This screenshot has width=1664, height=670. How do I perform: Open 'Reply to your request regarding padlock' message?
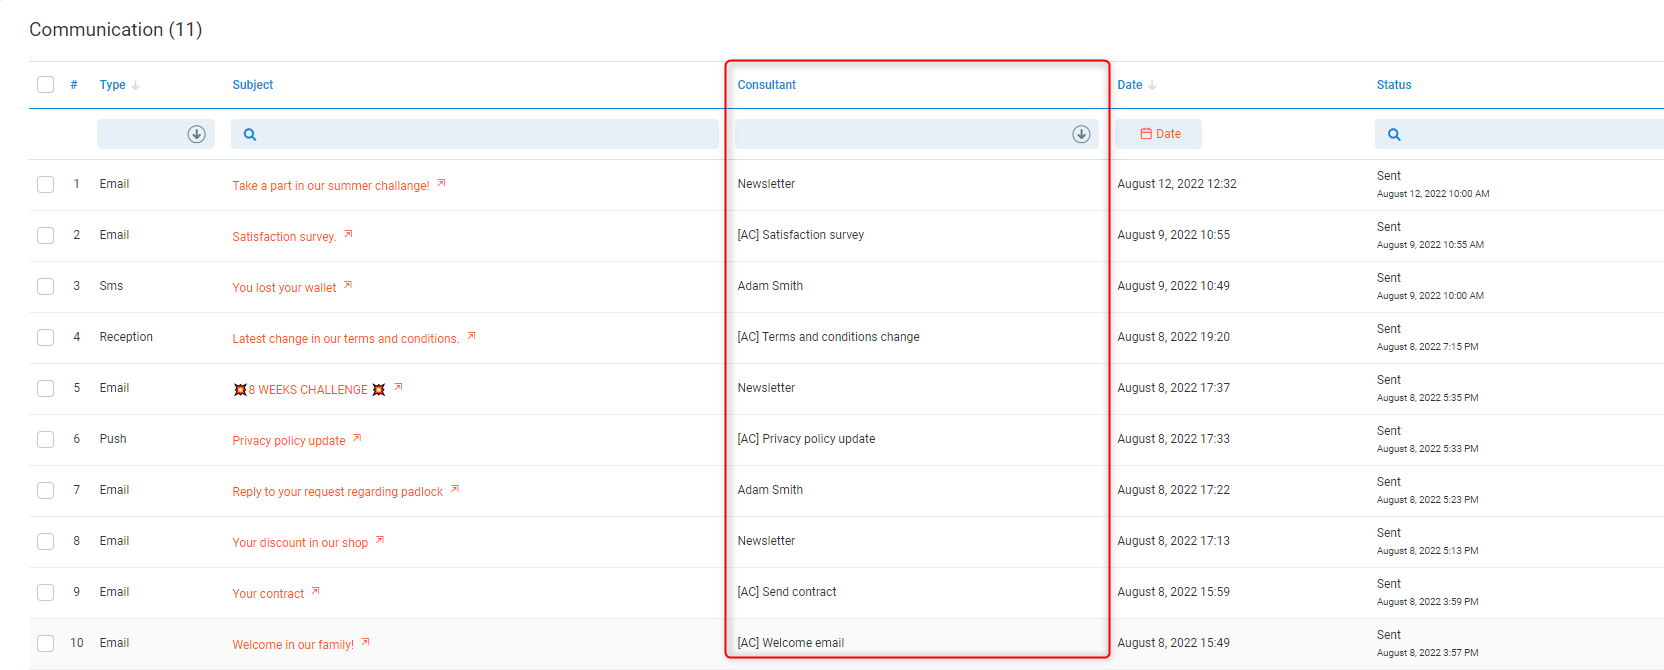click(337, 492)
